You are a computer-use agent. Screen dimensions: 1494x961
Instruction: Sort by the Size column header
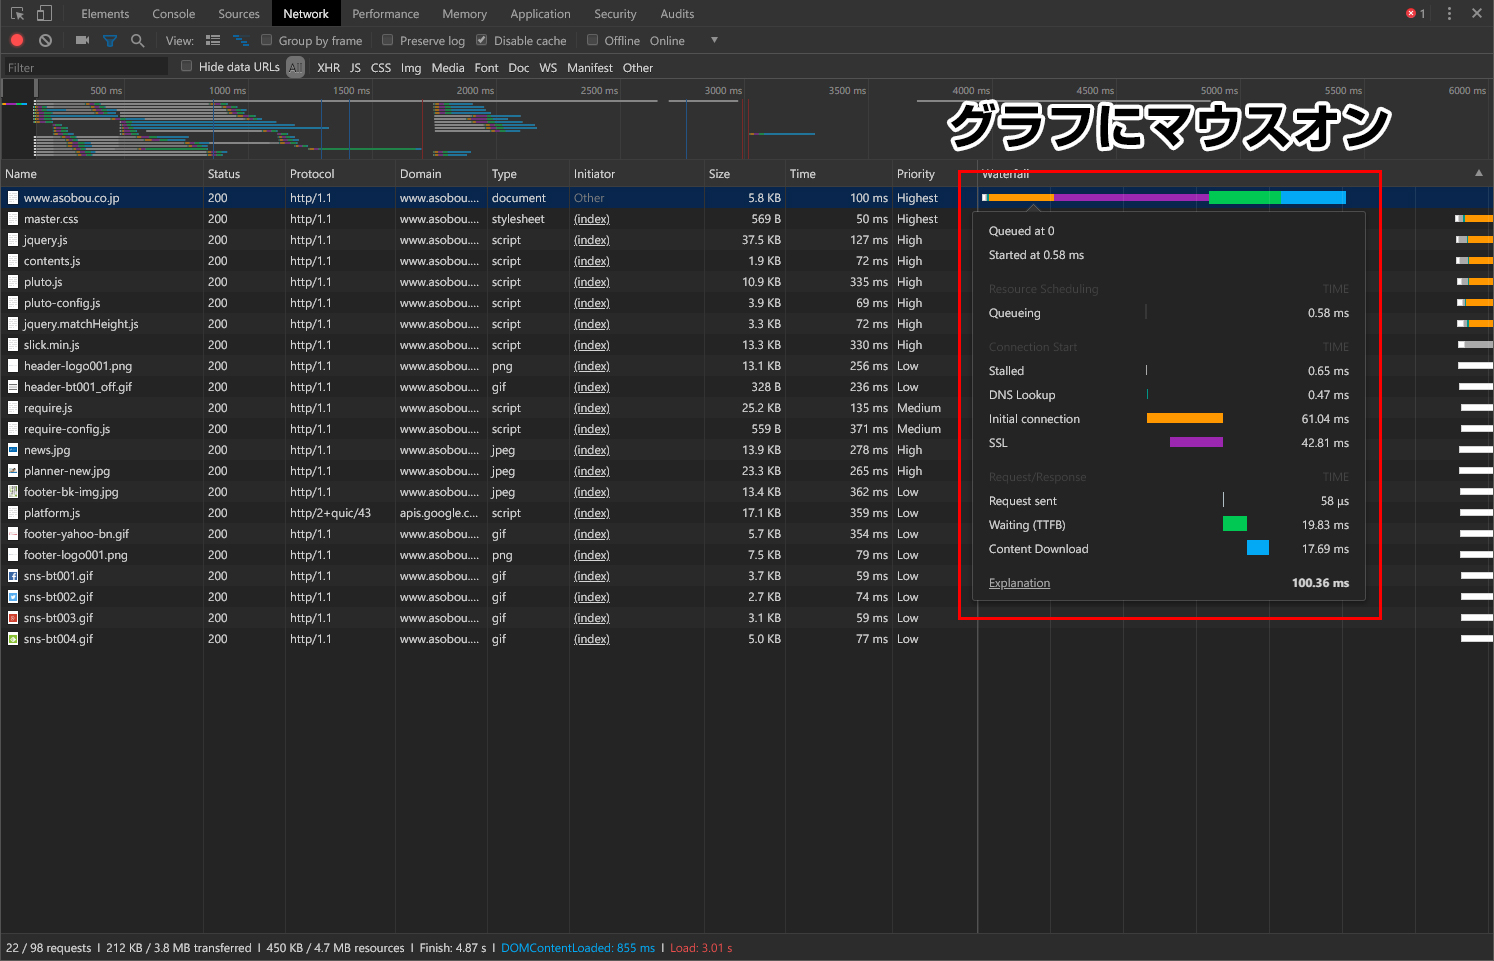click(x=744, y=174)
